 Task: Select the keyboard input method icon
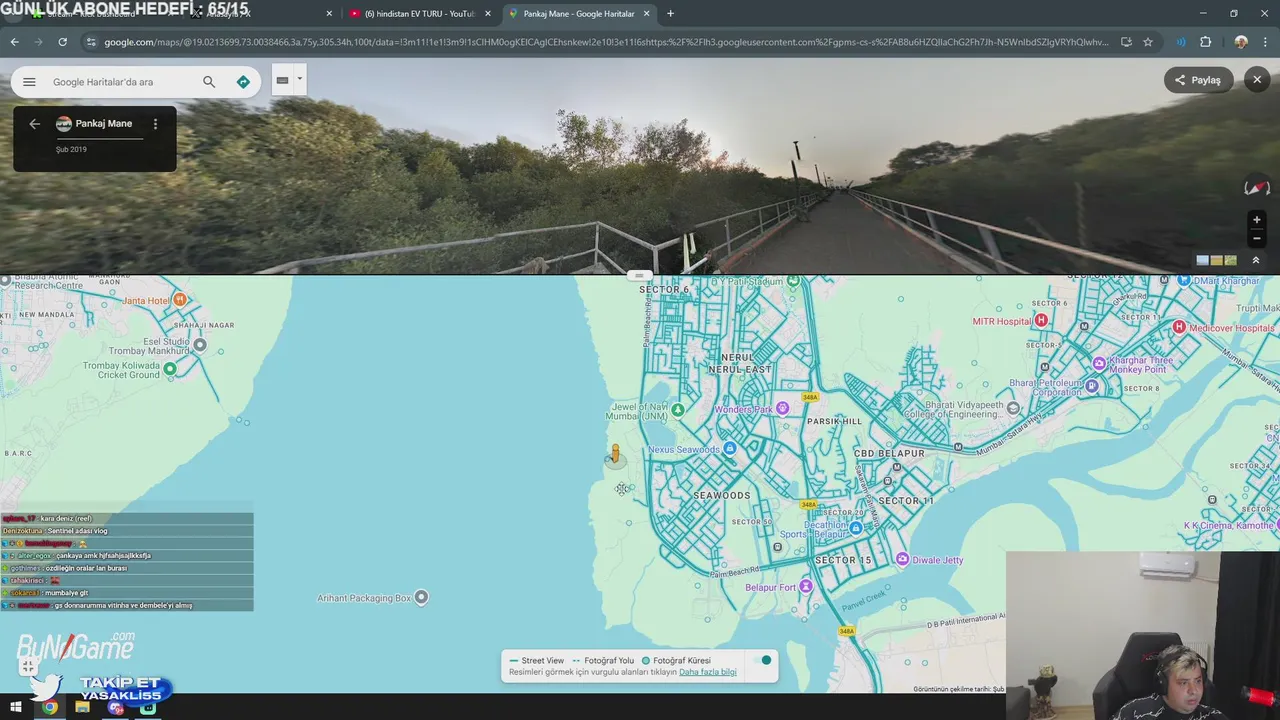pos(282,81)
